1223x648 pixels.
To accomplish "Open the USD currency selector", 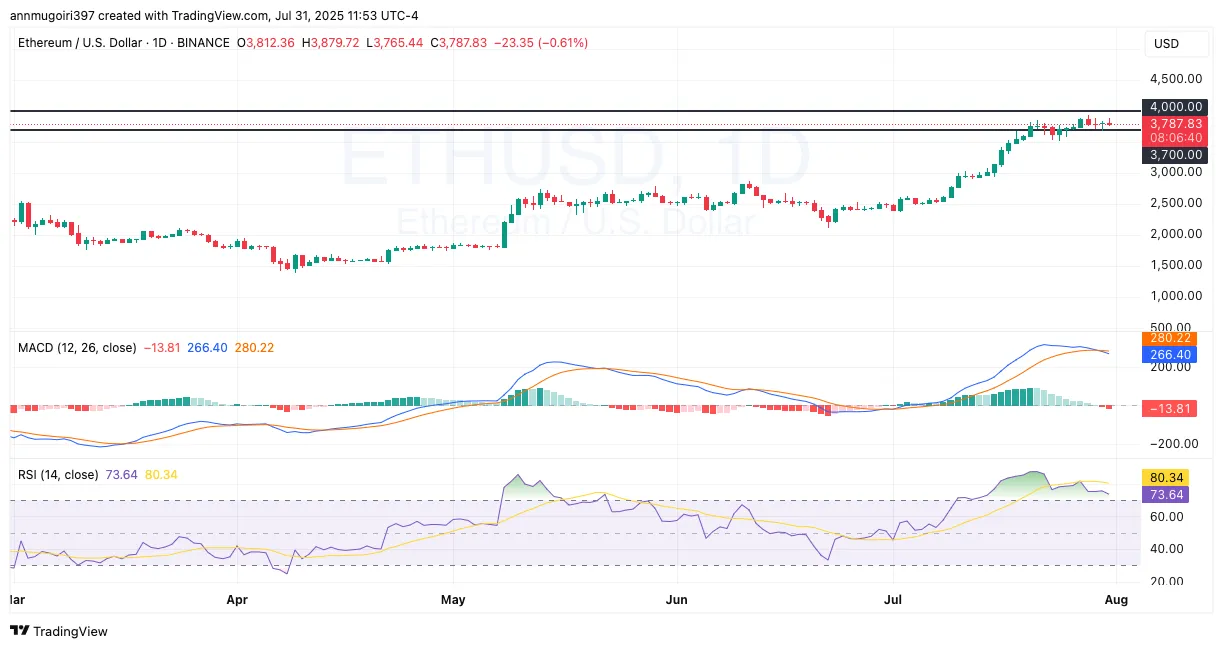I will pos(1166,44).
